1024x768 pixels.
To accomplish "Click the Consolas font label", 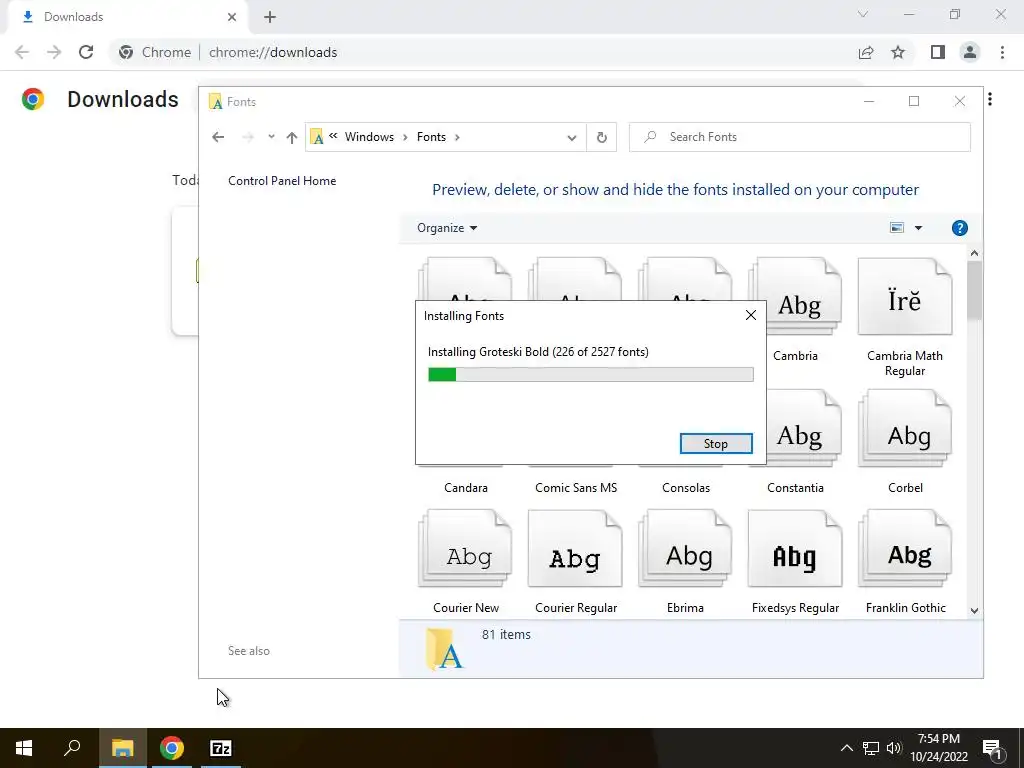I will pos(686,488).
